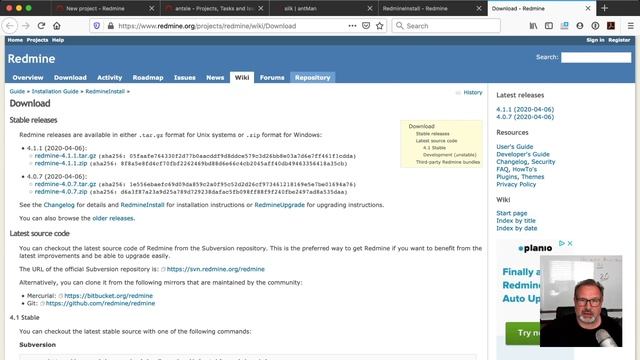Open the Changelog link in text
The height and width of the screenshot is (360, 640).
59,205
